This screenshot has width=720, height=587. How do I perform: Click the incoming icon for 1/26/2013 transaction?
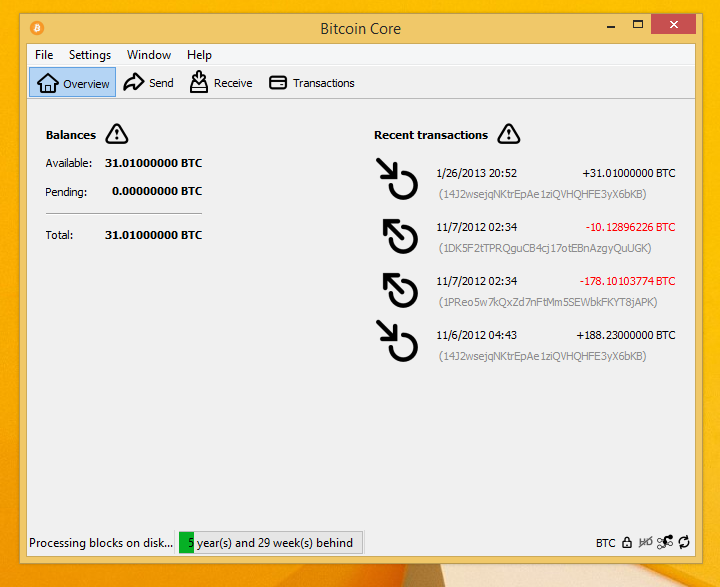coord(397,179)
